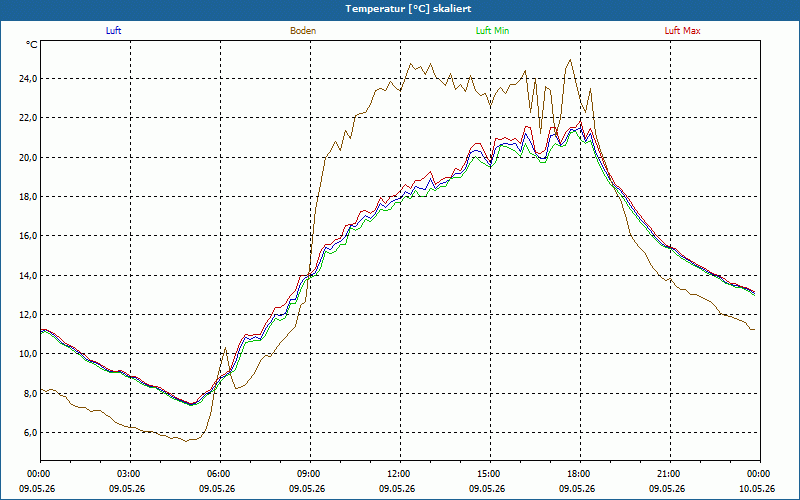The height and width of the screenshot is (500, 800).
Task: Click the 20,0 y-axis value
Action: tap(28, 157)
